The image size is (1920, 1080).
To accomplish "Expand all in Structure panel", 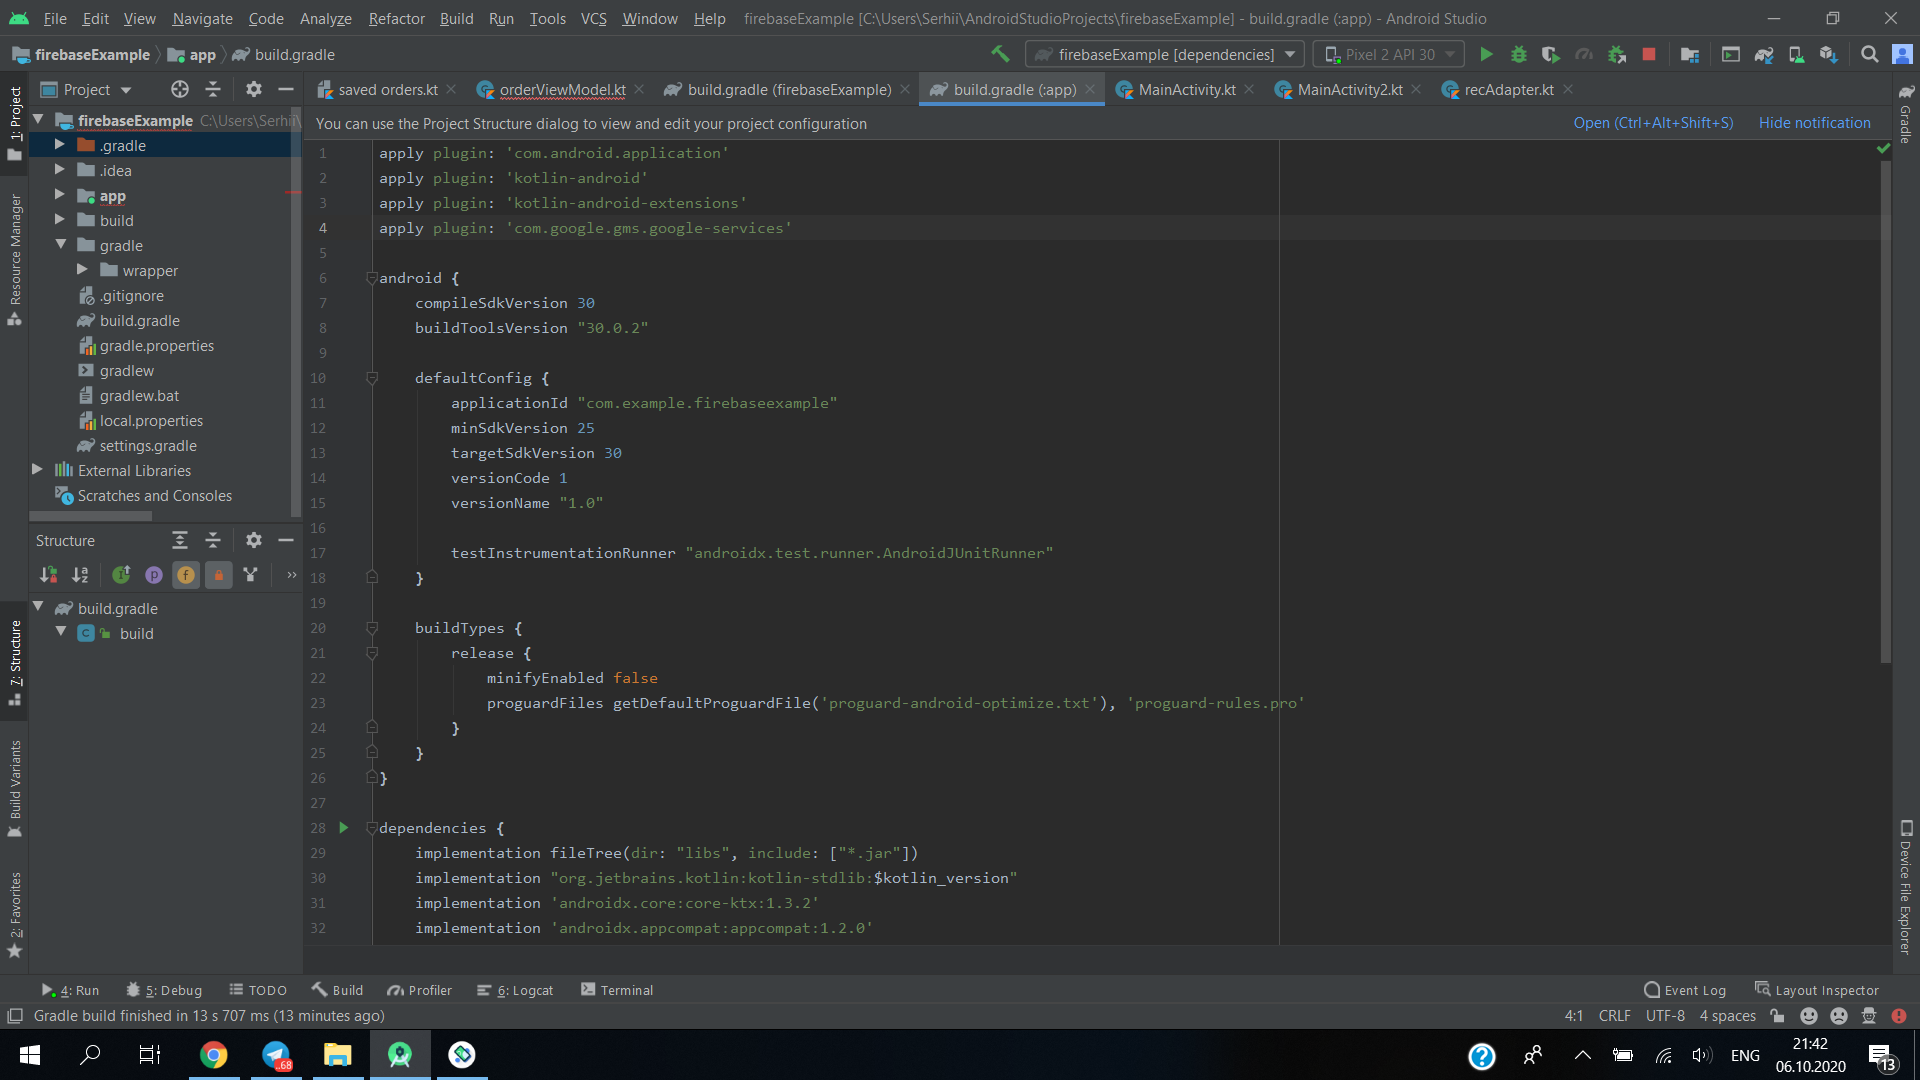I will [x=180, y=540].
